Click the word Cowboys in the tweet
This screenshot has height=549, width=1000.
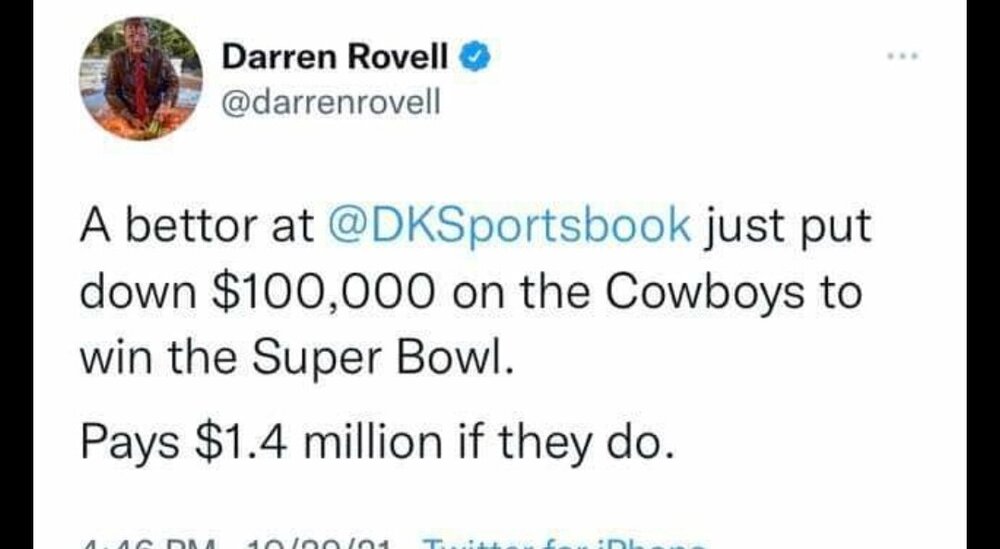[x=704, y=294]
